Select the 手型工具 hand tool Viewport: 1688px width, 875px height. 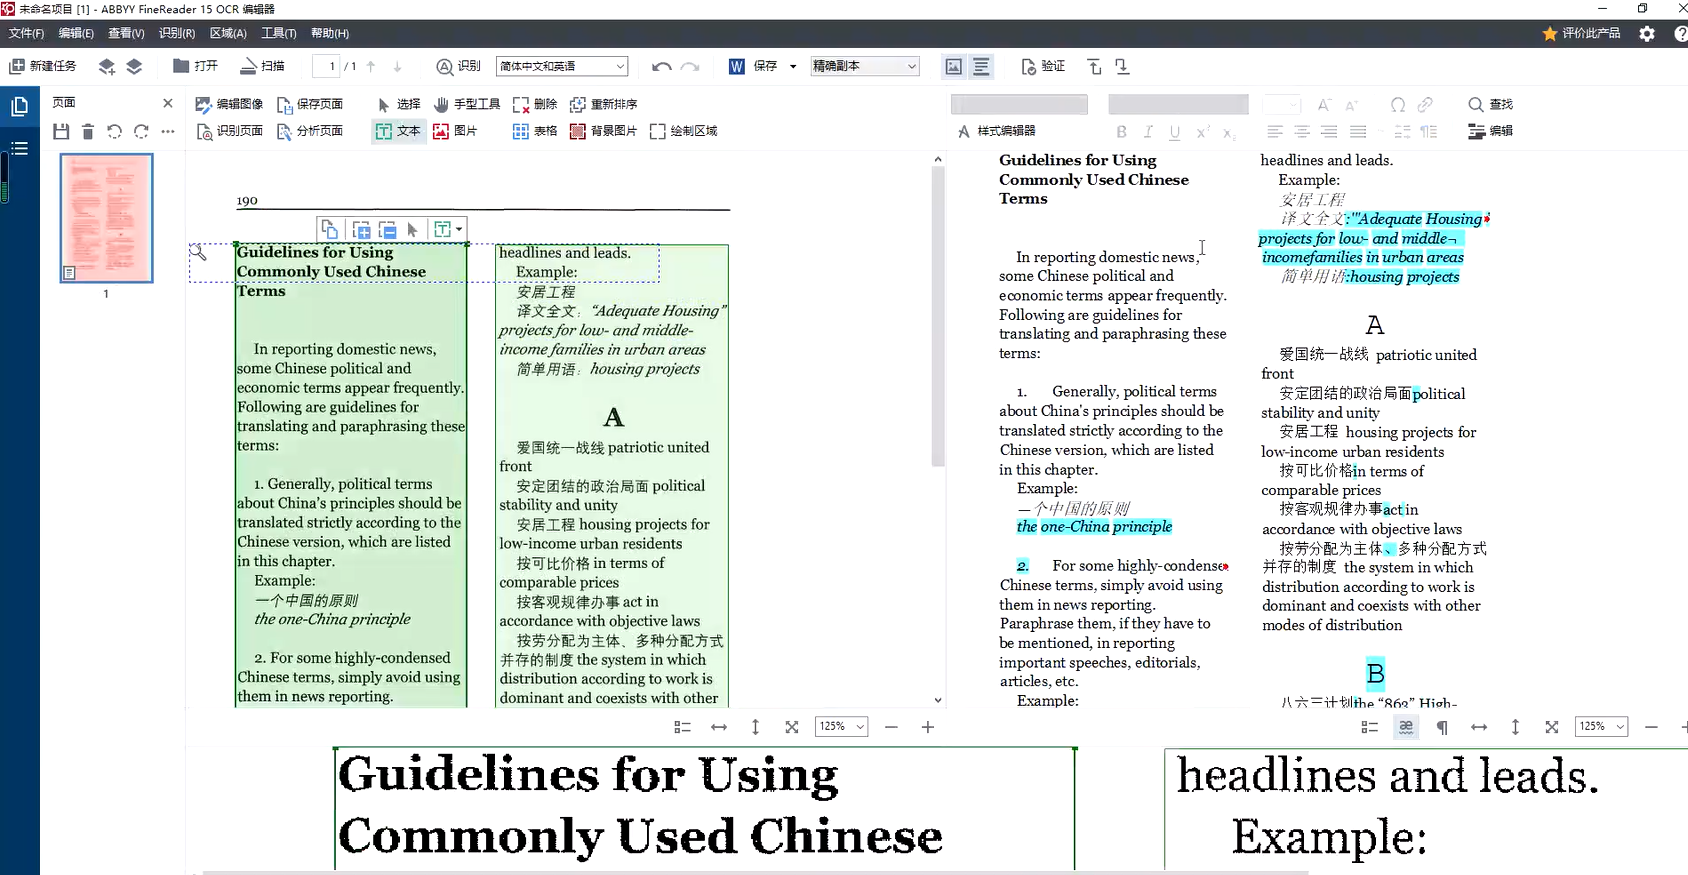coord(467,104)
